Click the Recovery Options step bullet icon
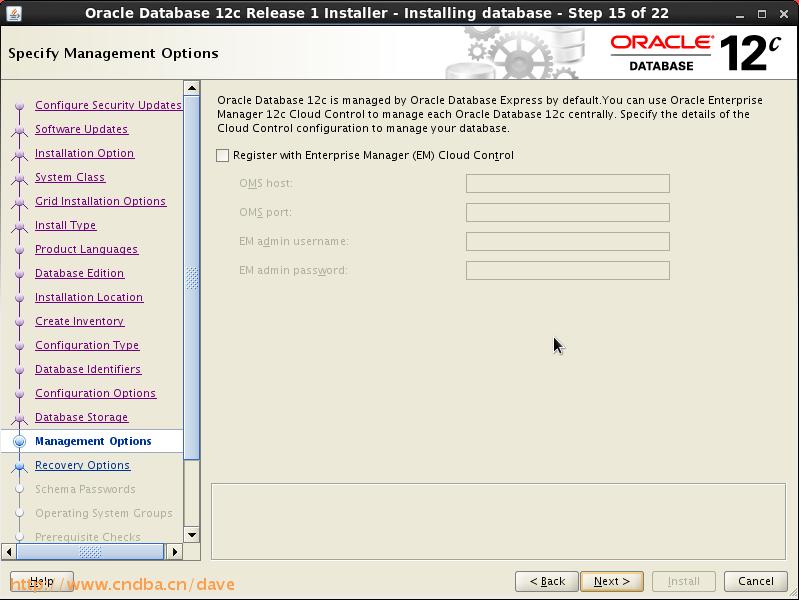 19,465
